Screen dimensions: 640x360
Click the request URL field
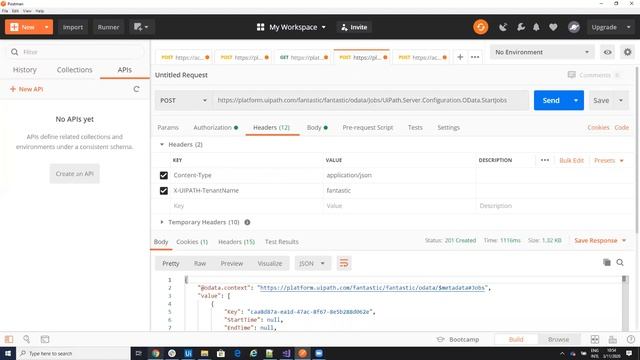(x=371, y=100)
